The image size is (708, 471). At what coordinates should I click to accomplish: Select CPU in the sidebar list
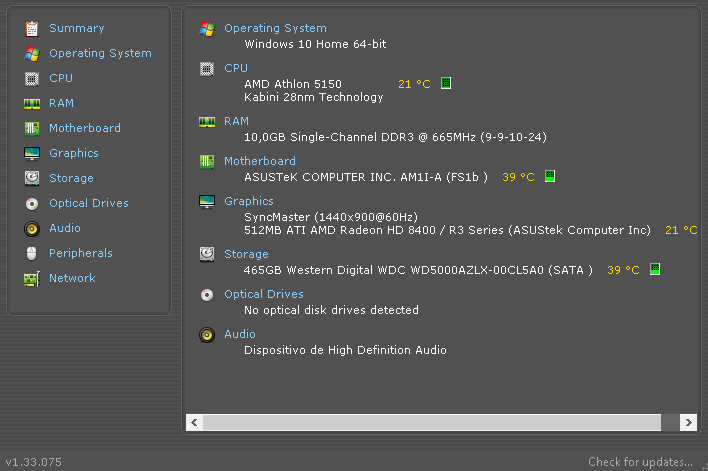61,78
